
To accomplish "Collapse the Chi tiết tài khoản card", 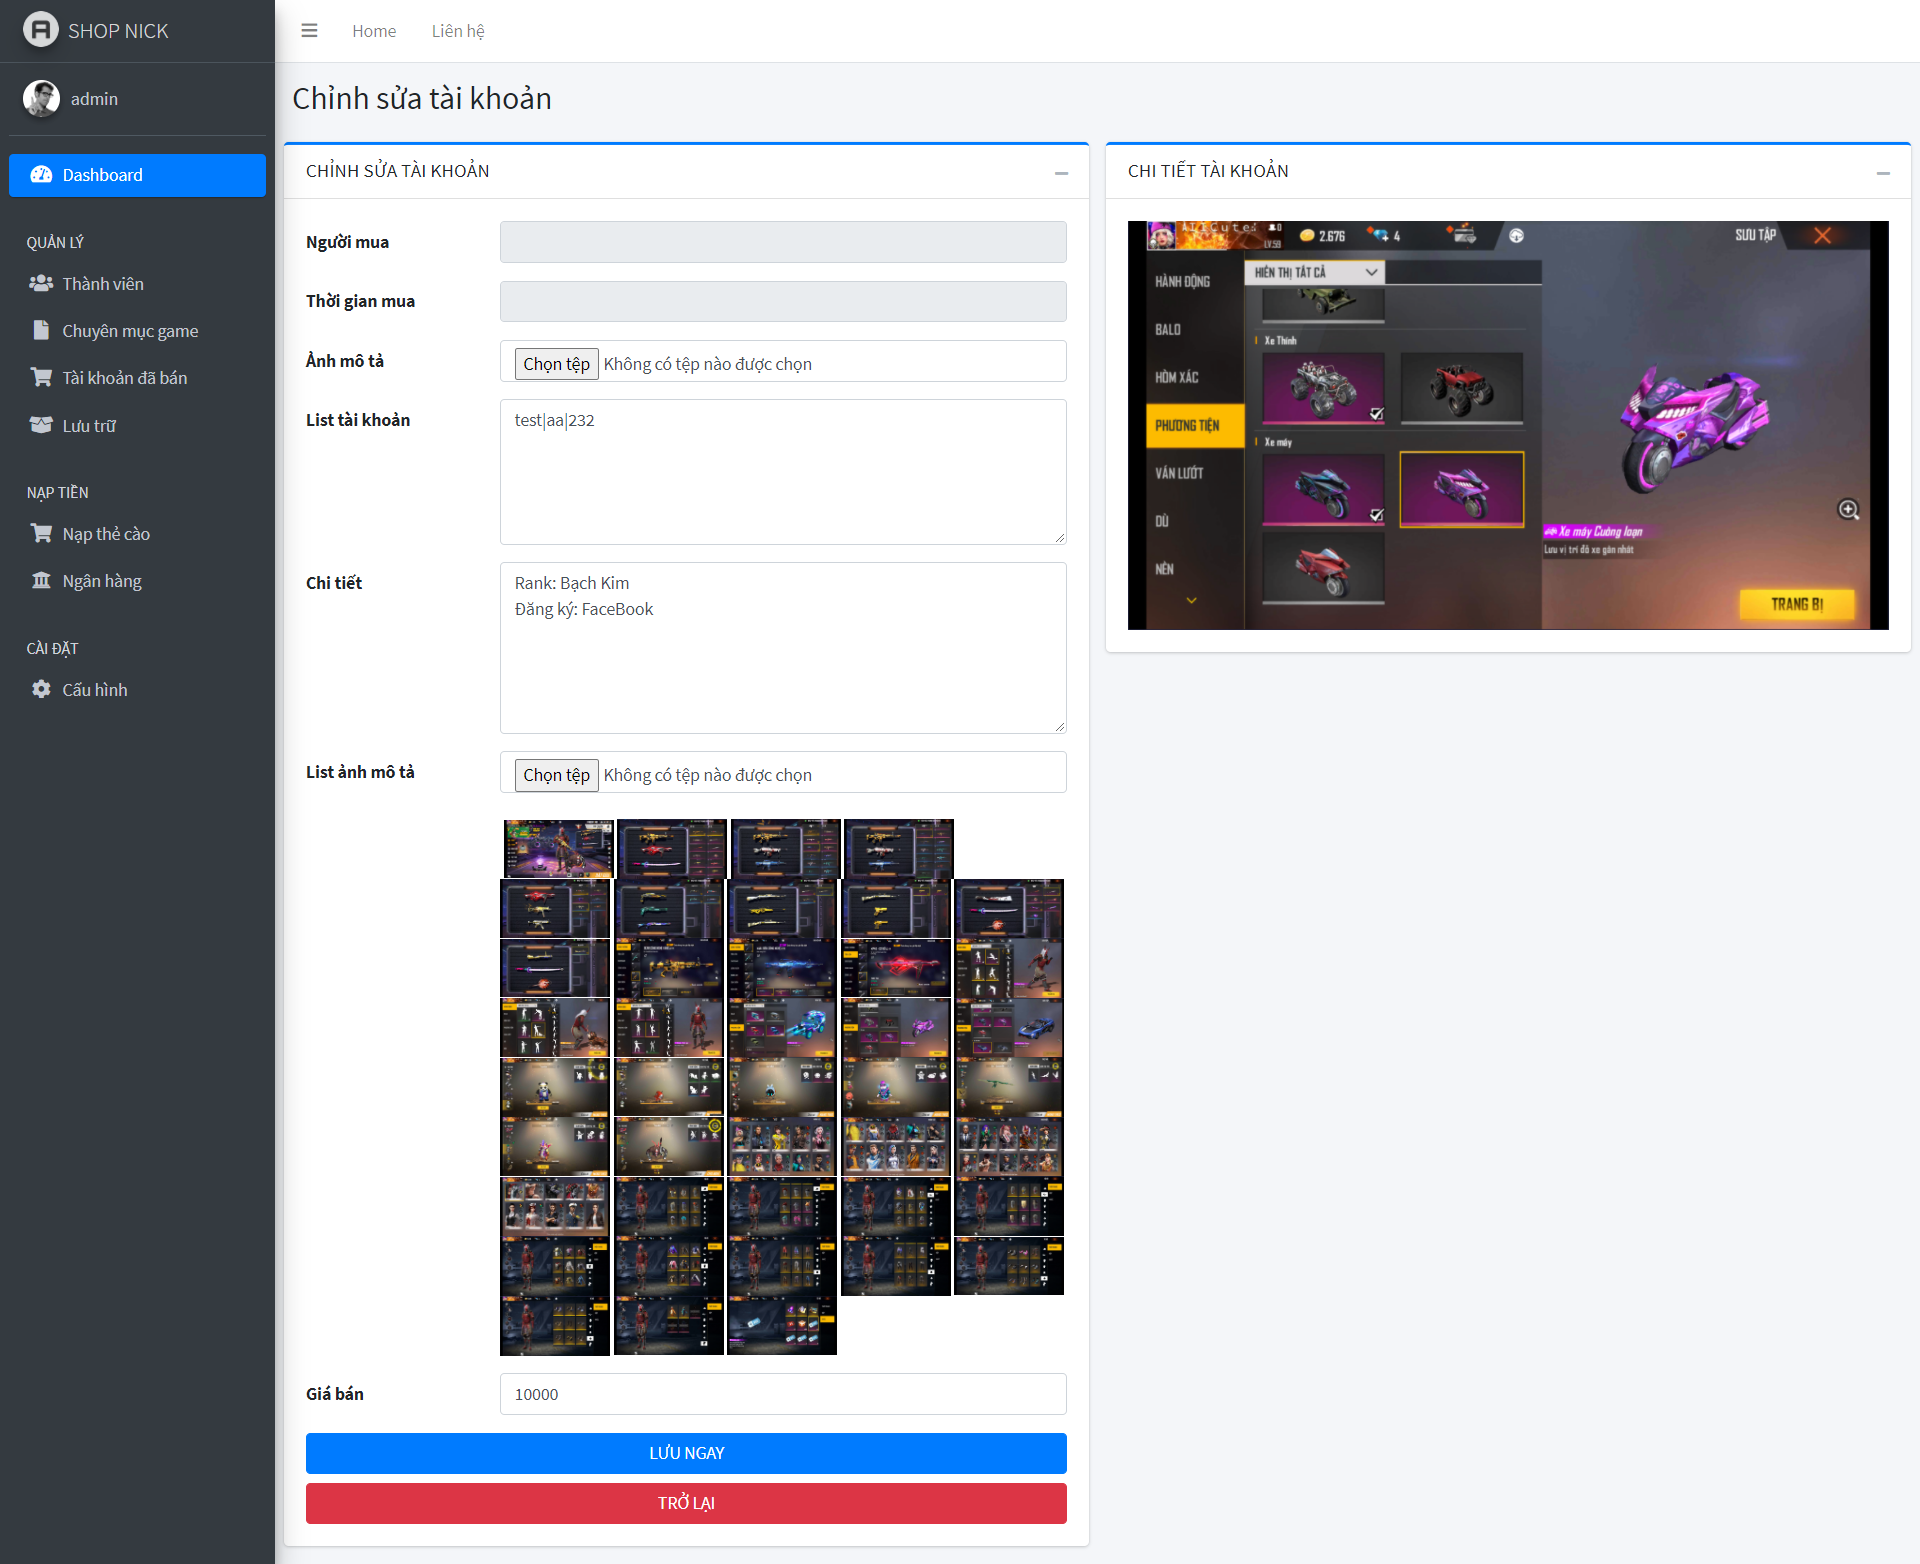I will click(x=1883, y=172).
